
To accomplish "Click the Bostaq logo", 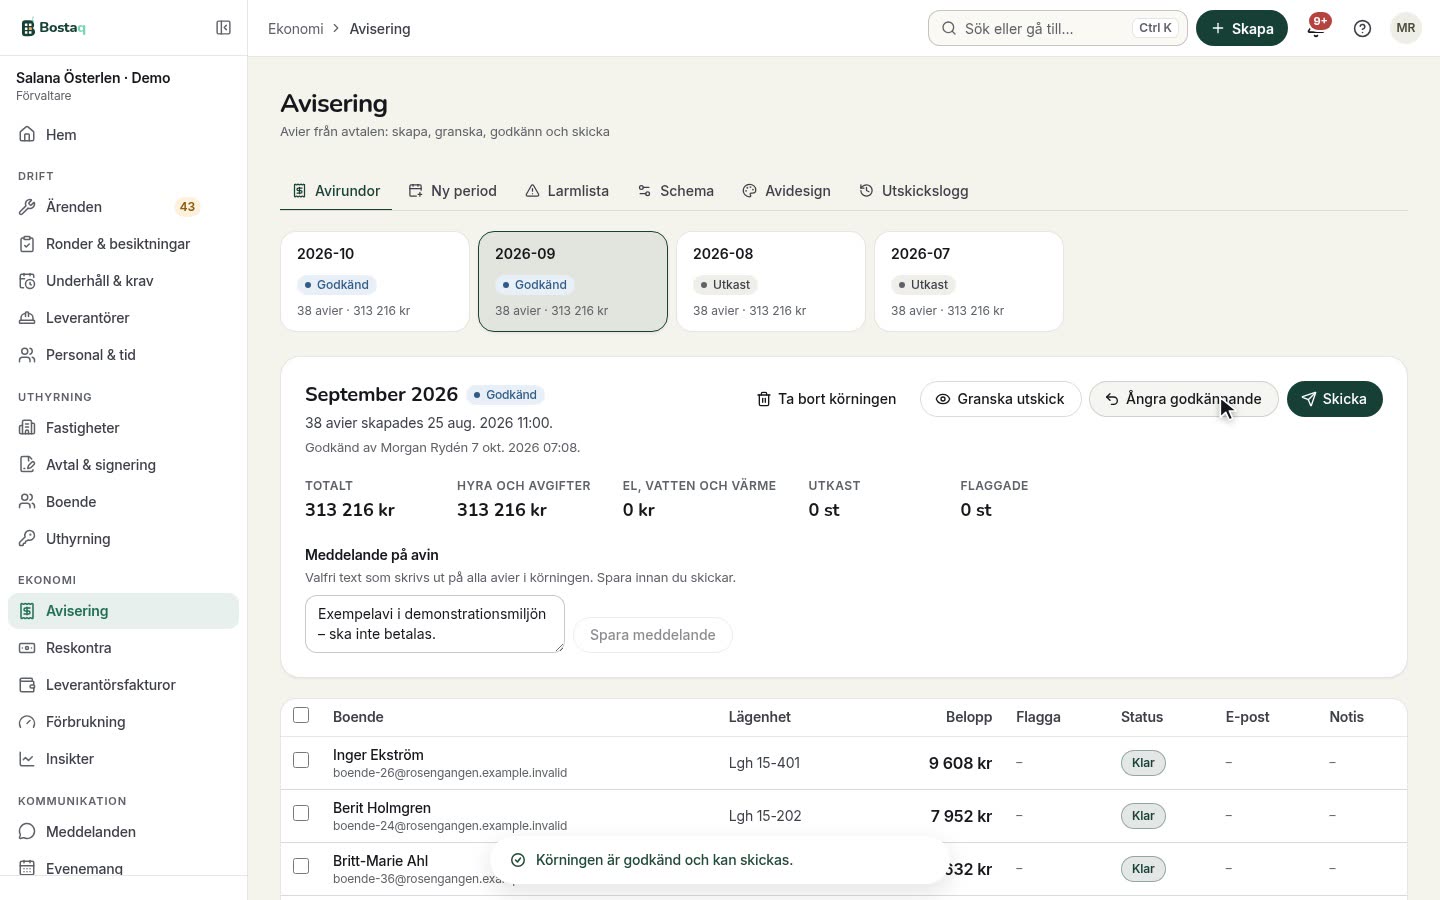I will [x=54, y=28].
